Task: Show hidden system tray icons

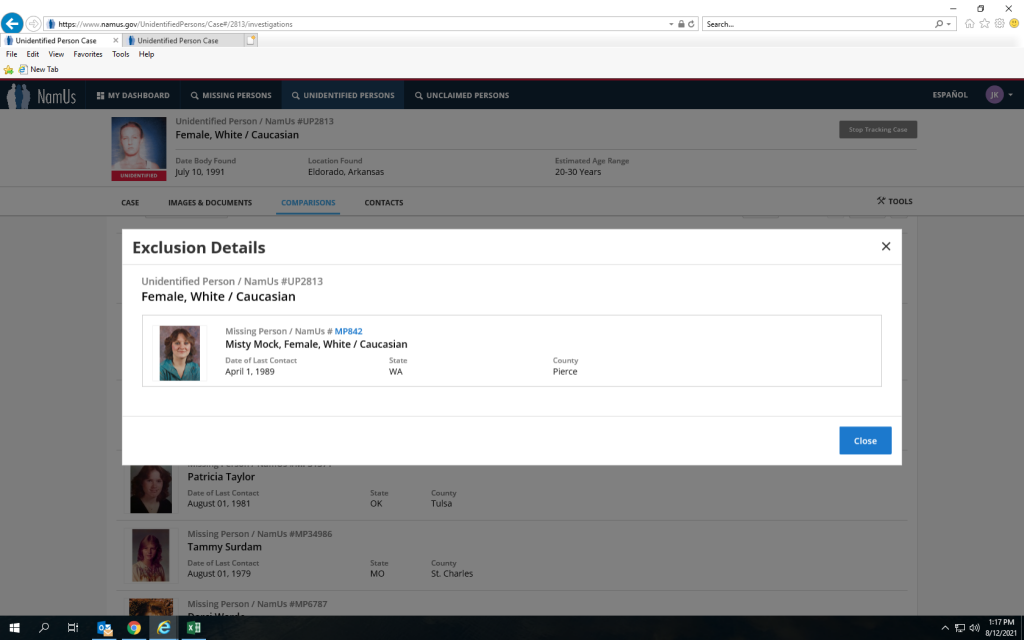Action: click(945, 628)
